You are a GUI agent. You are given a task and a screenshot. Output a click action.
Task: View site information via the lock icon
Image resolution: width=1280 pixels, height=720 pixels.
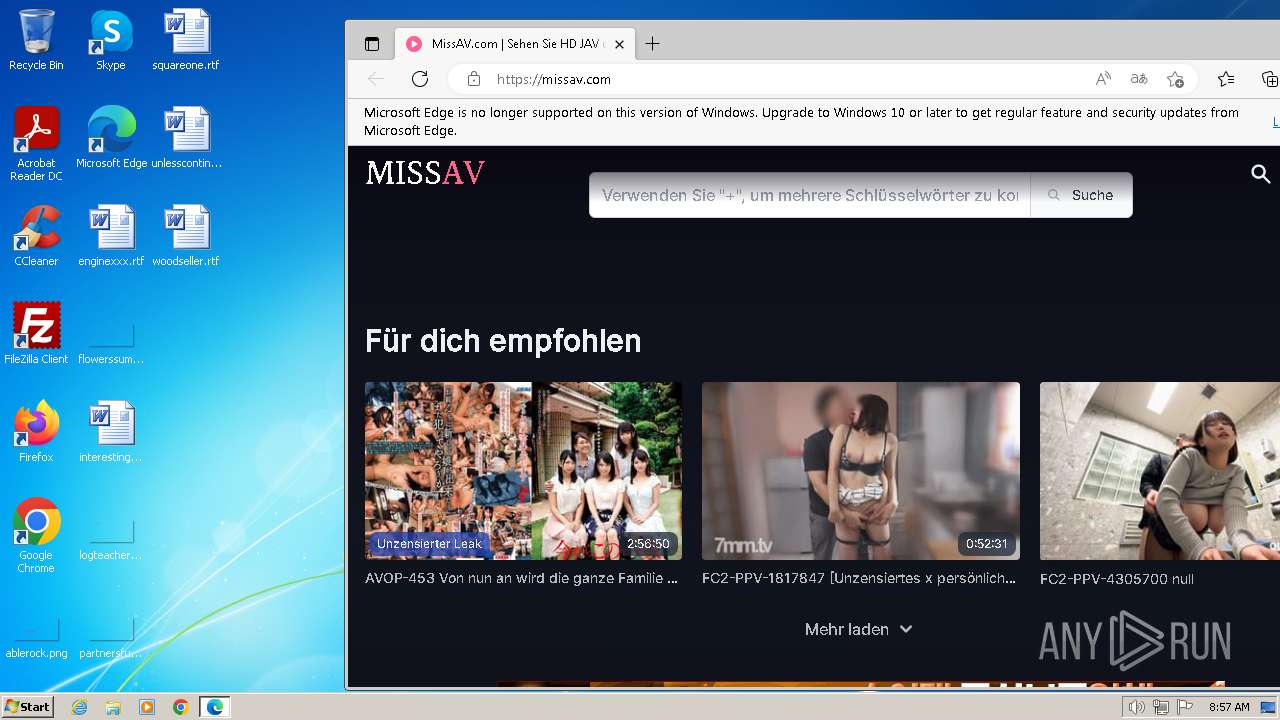coord(474,79)
